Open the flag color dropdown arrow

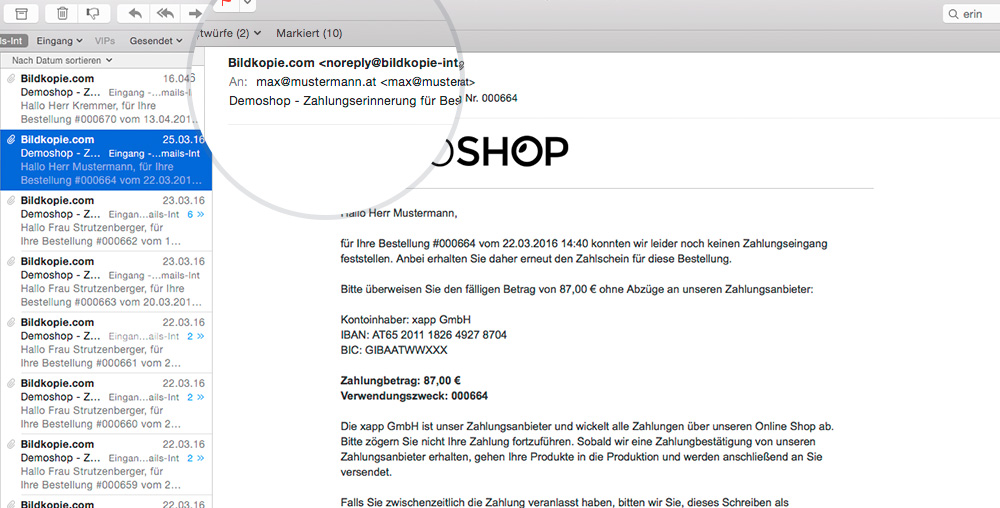247,5
